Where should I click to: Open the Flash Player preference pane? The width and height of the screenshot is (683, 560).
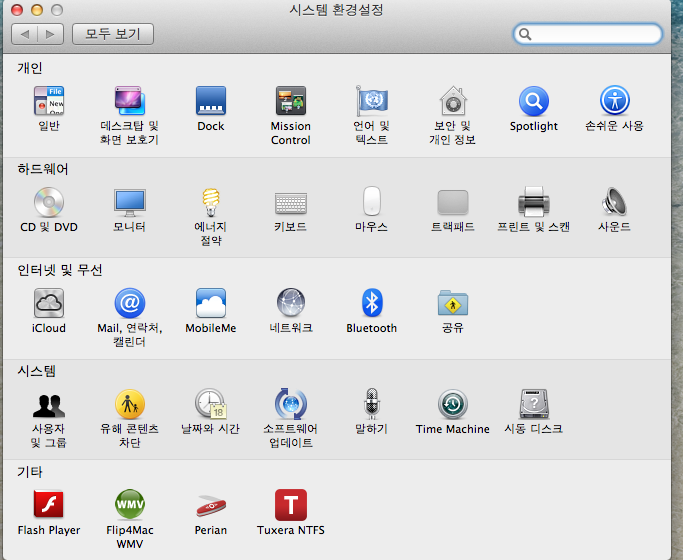pos(49,504)
